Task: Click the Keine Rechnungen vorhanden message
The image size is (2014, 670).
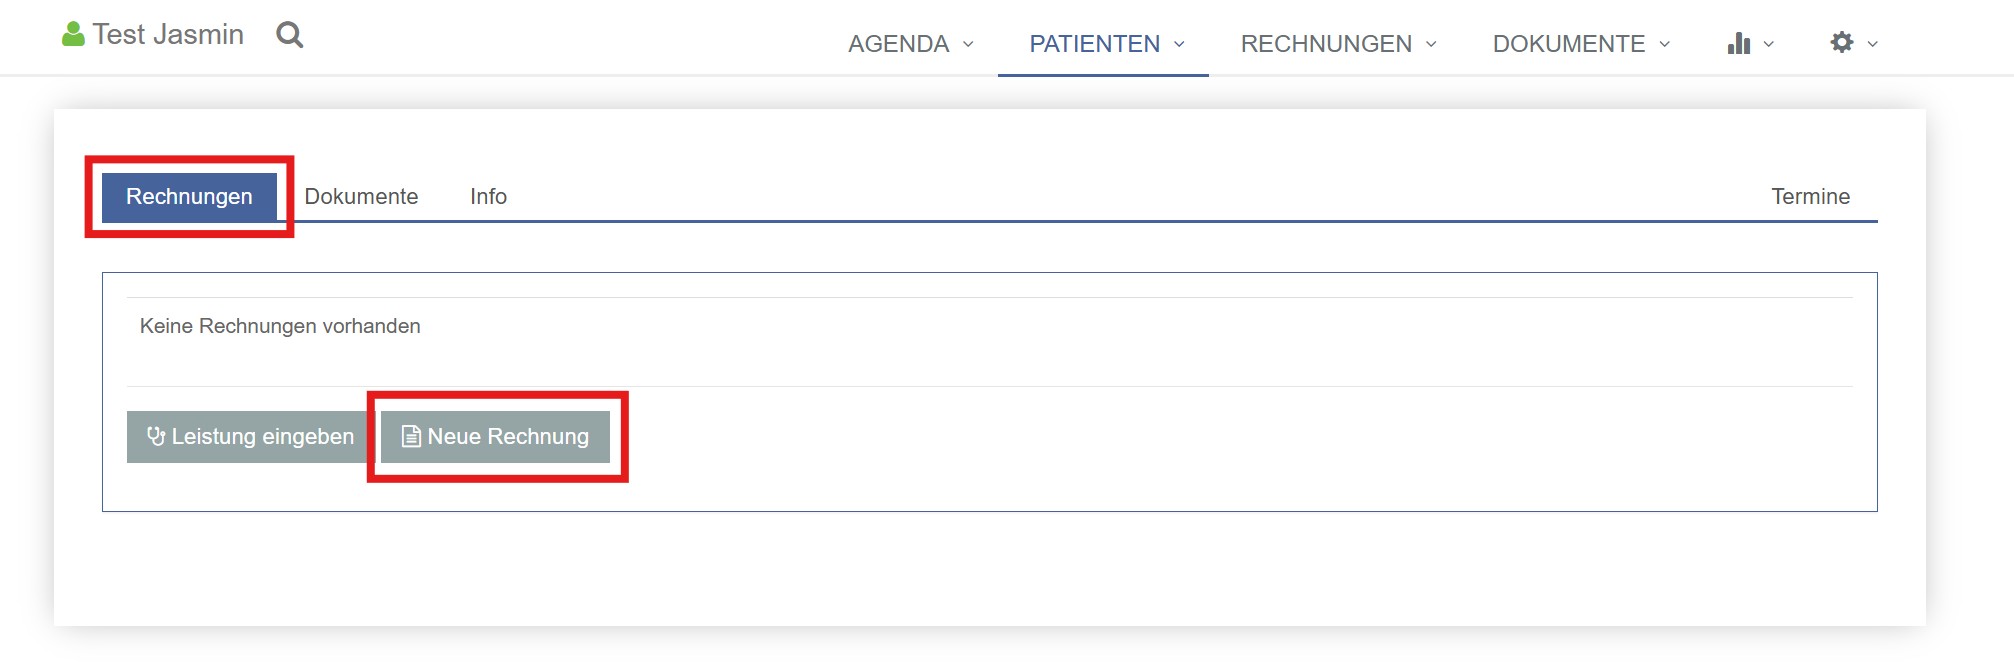Action: 280,326
